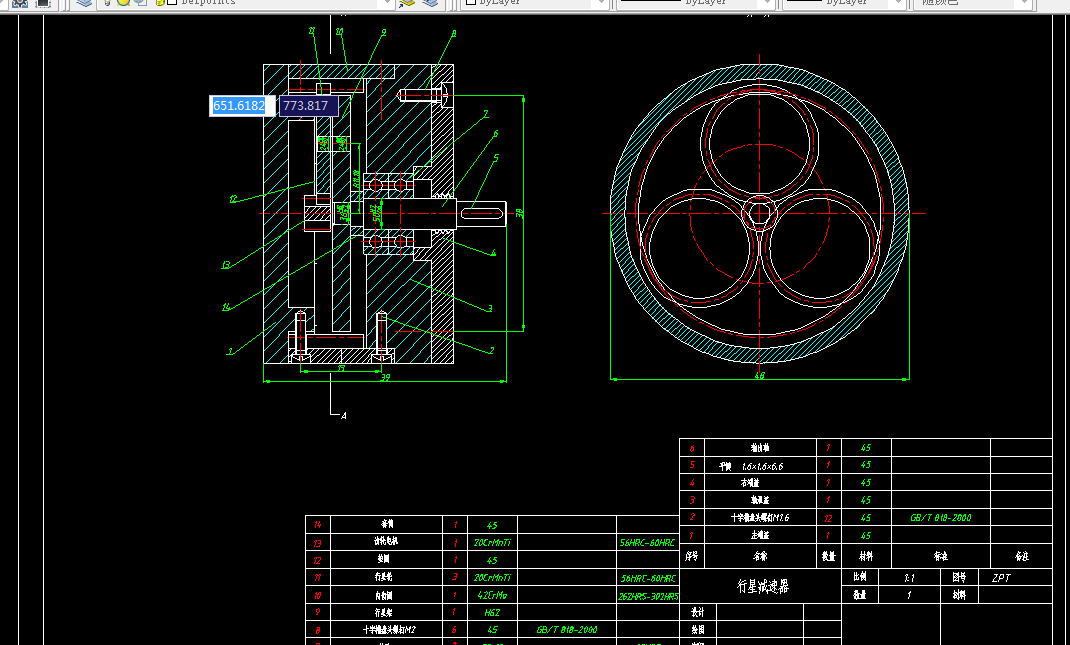Viewport: 1070px width, 645px height.
Task: Select material cell HSZ
Action: click(492, 612)
